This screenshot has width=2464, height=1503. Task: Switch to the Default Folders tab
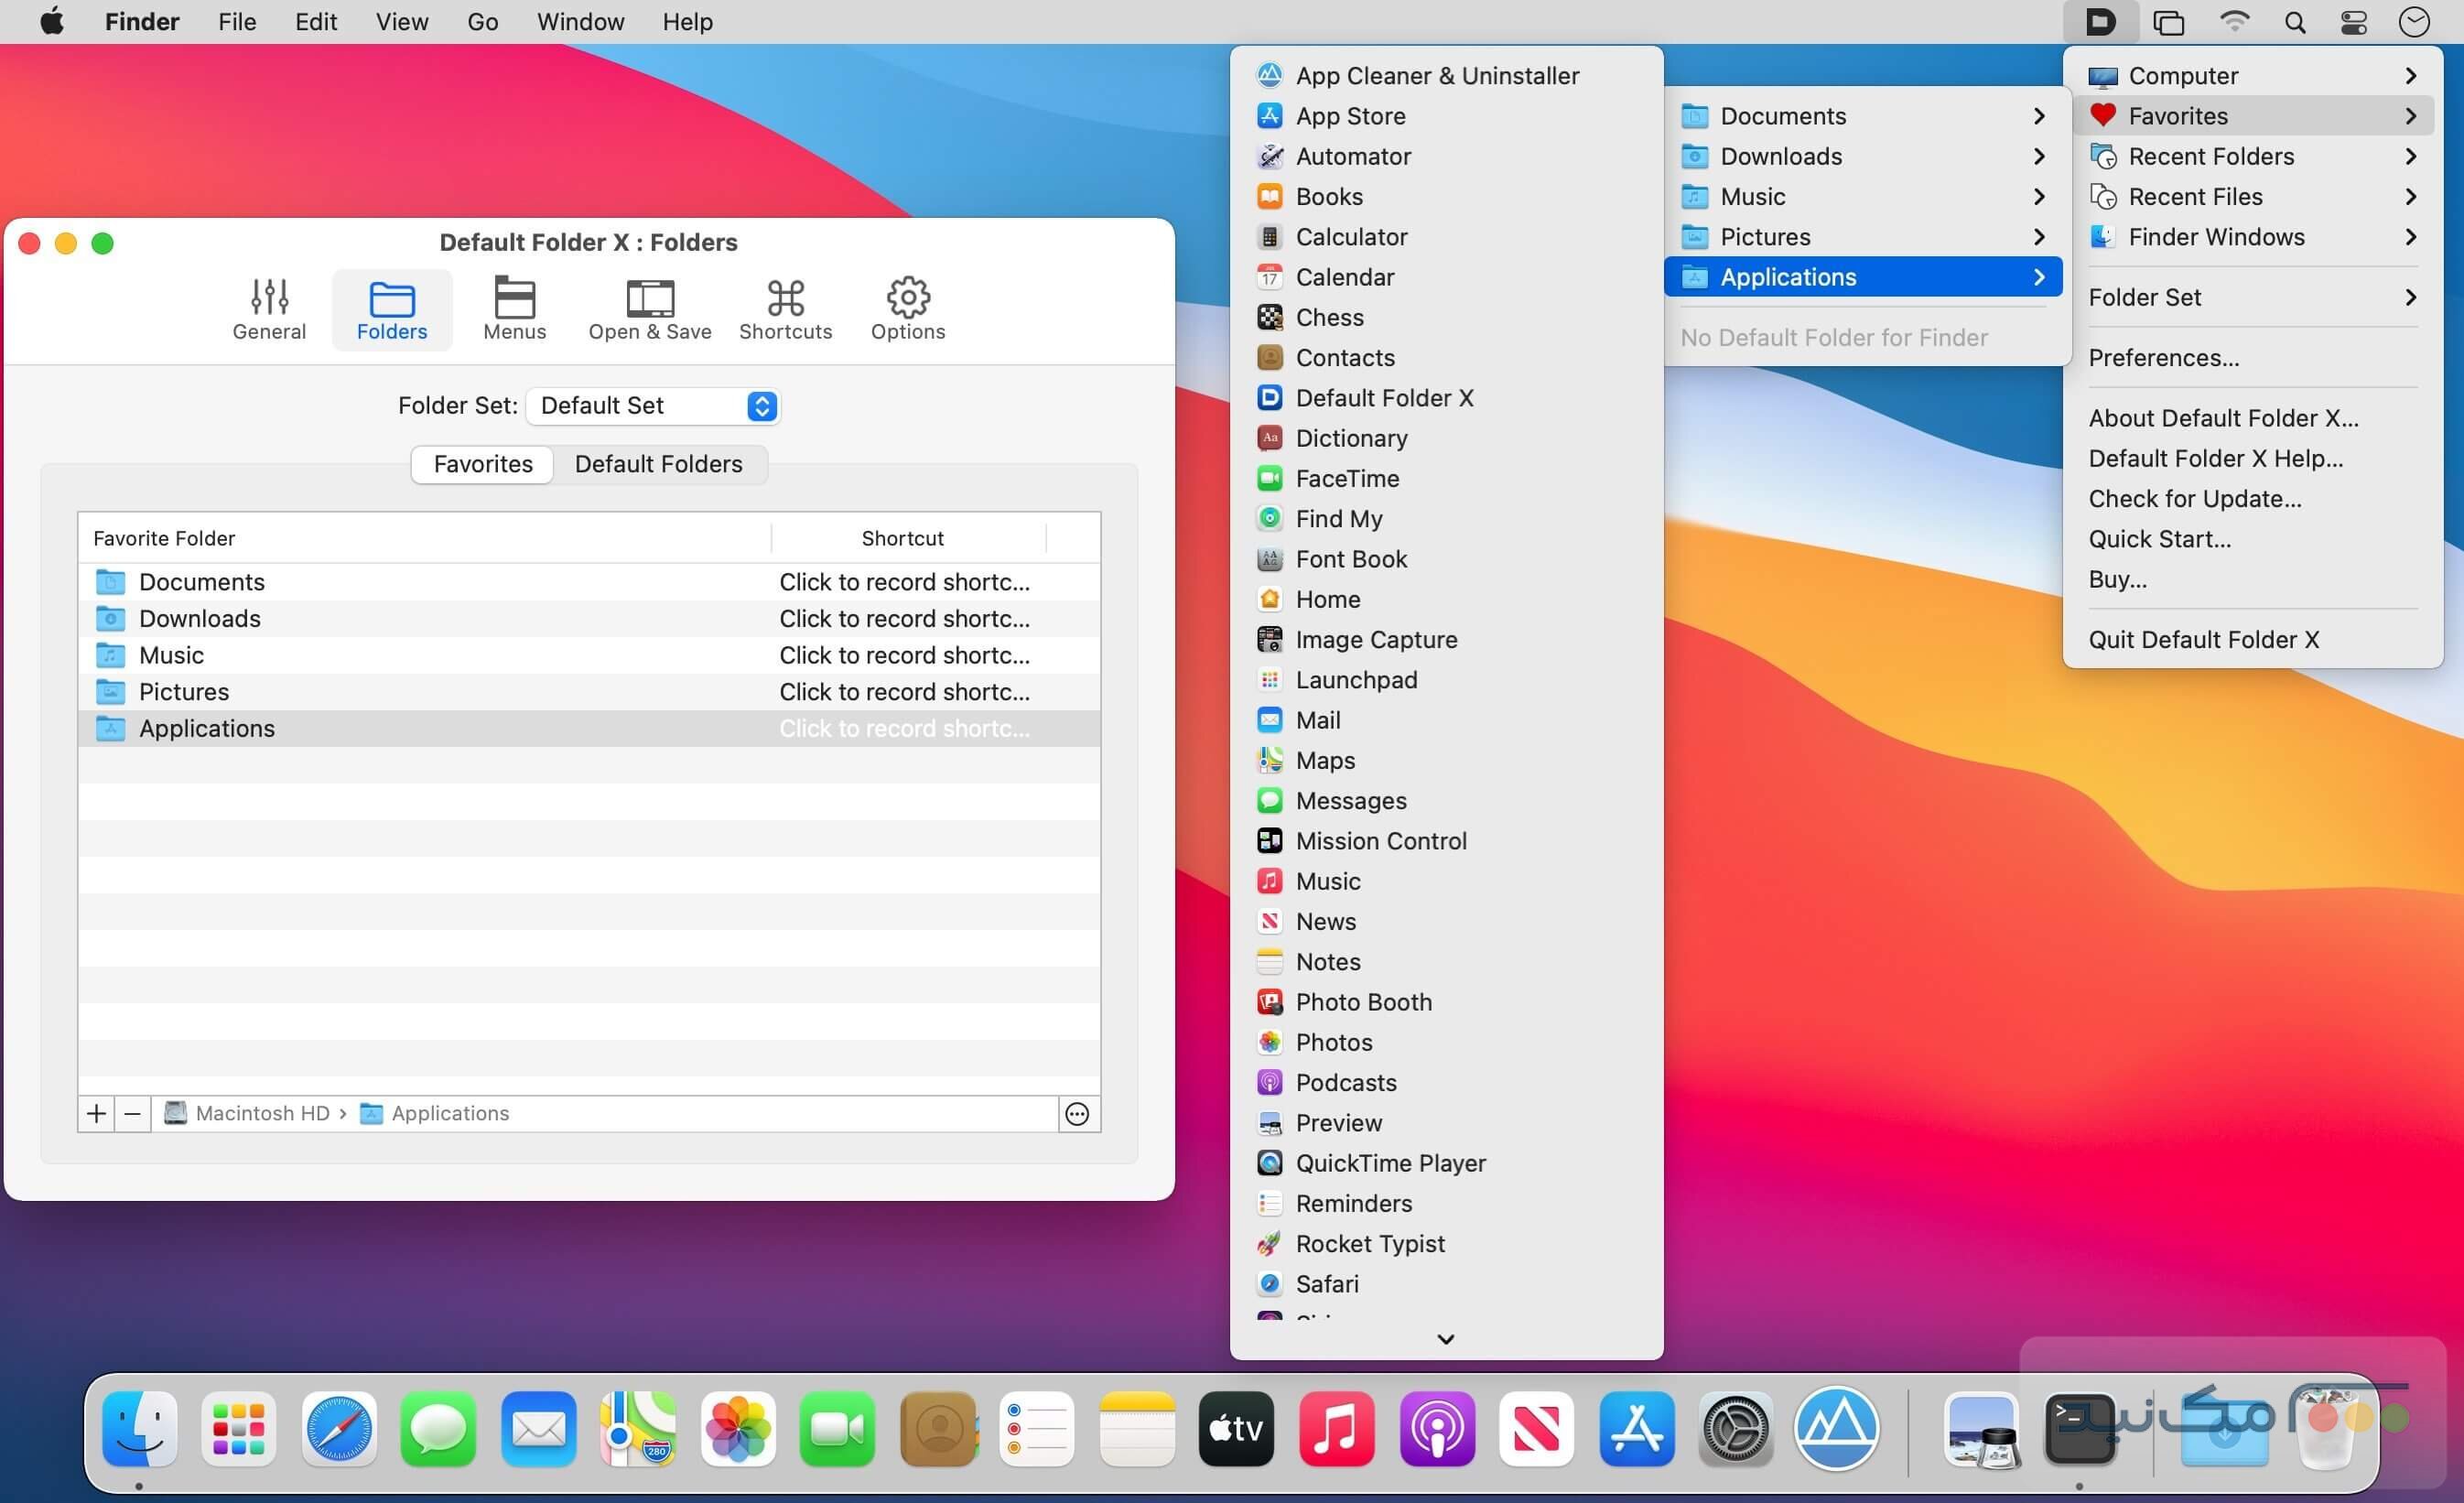[658, 463]
